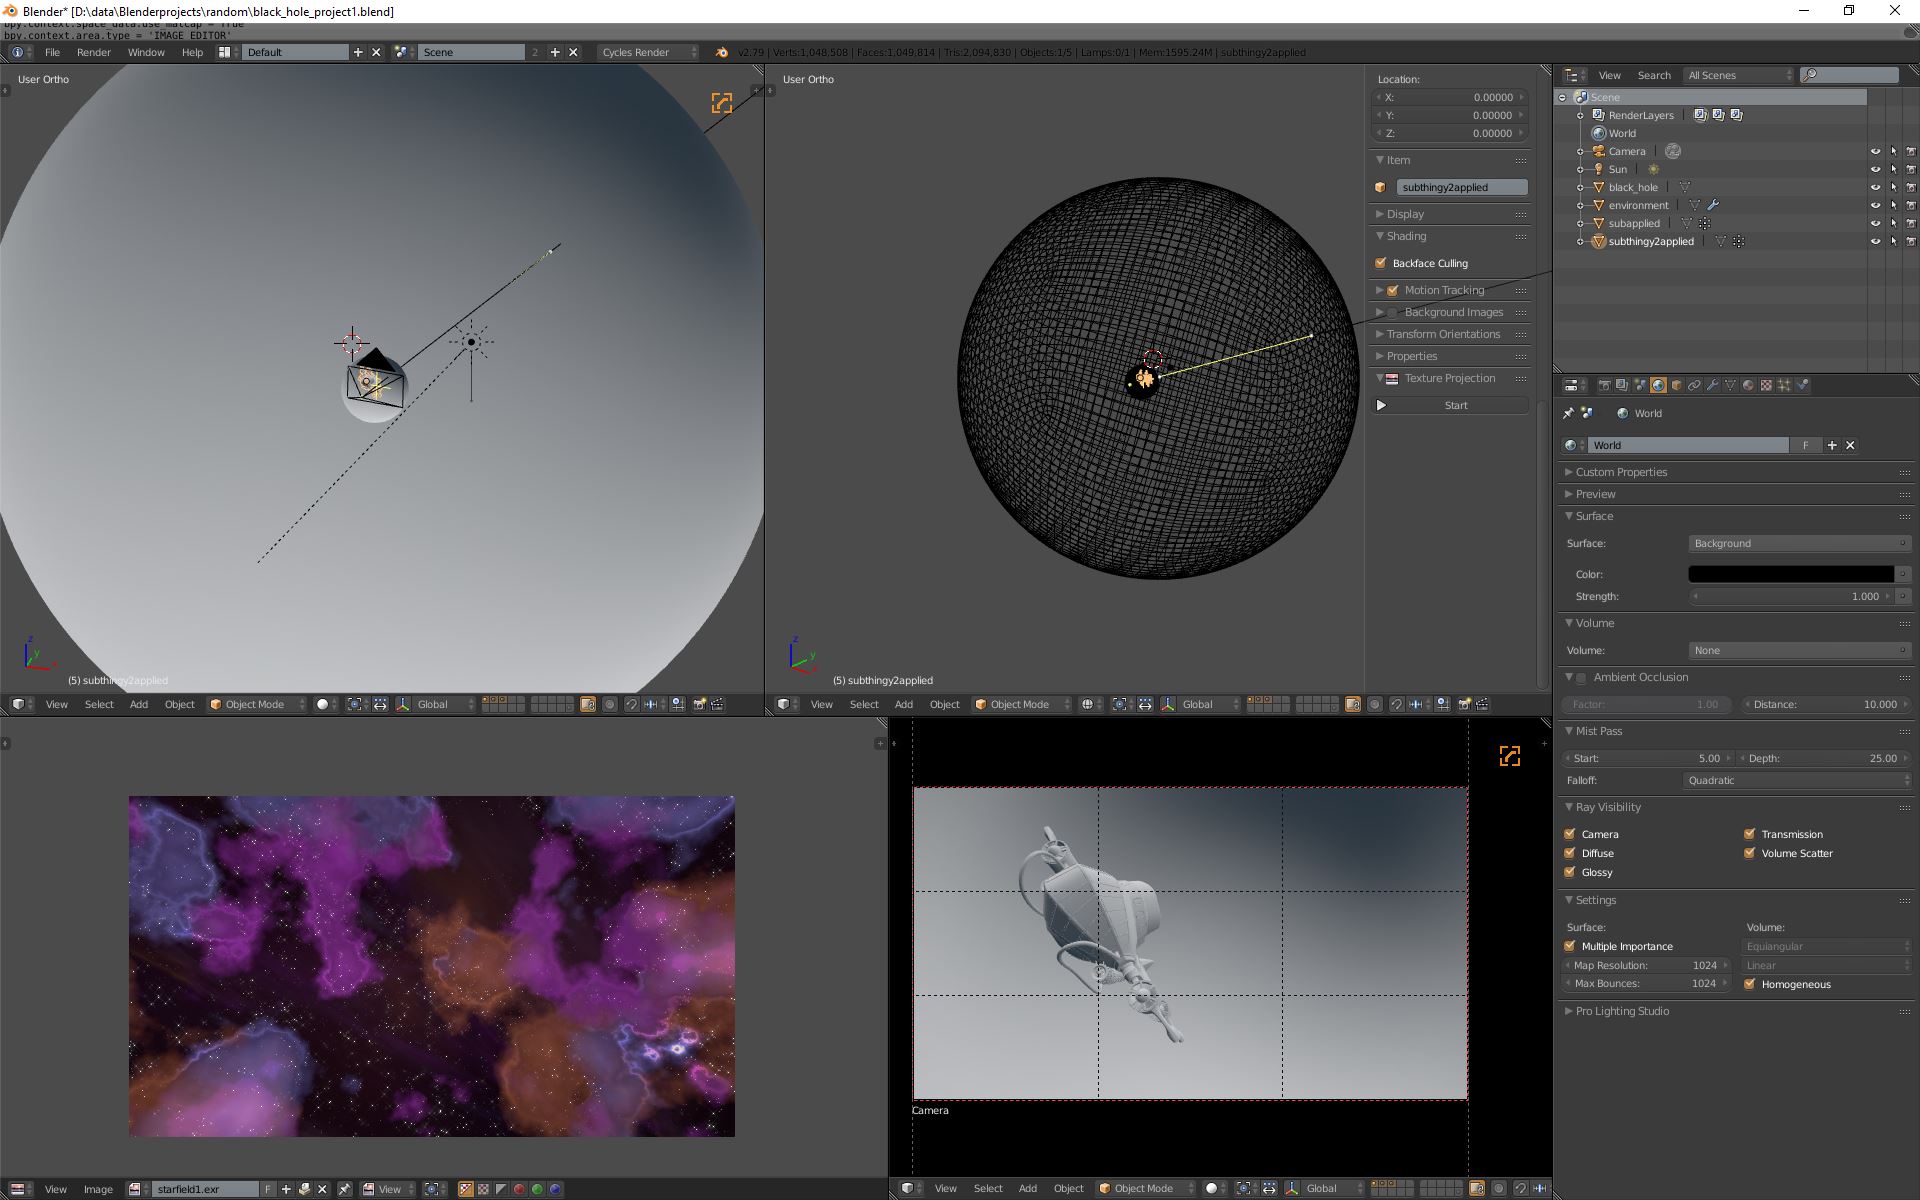Click the F fake user button for World
1920x1200 pixels.
[1805, 445]
